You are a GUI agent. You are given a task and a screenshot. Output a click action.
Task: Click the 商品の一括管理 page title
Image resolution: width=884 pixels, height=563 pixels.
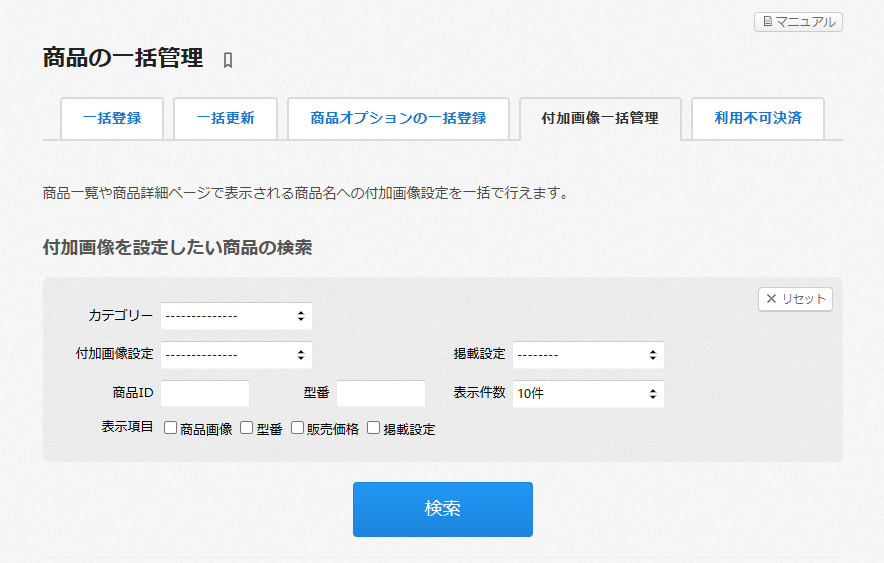click(123, 58)
